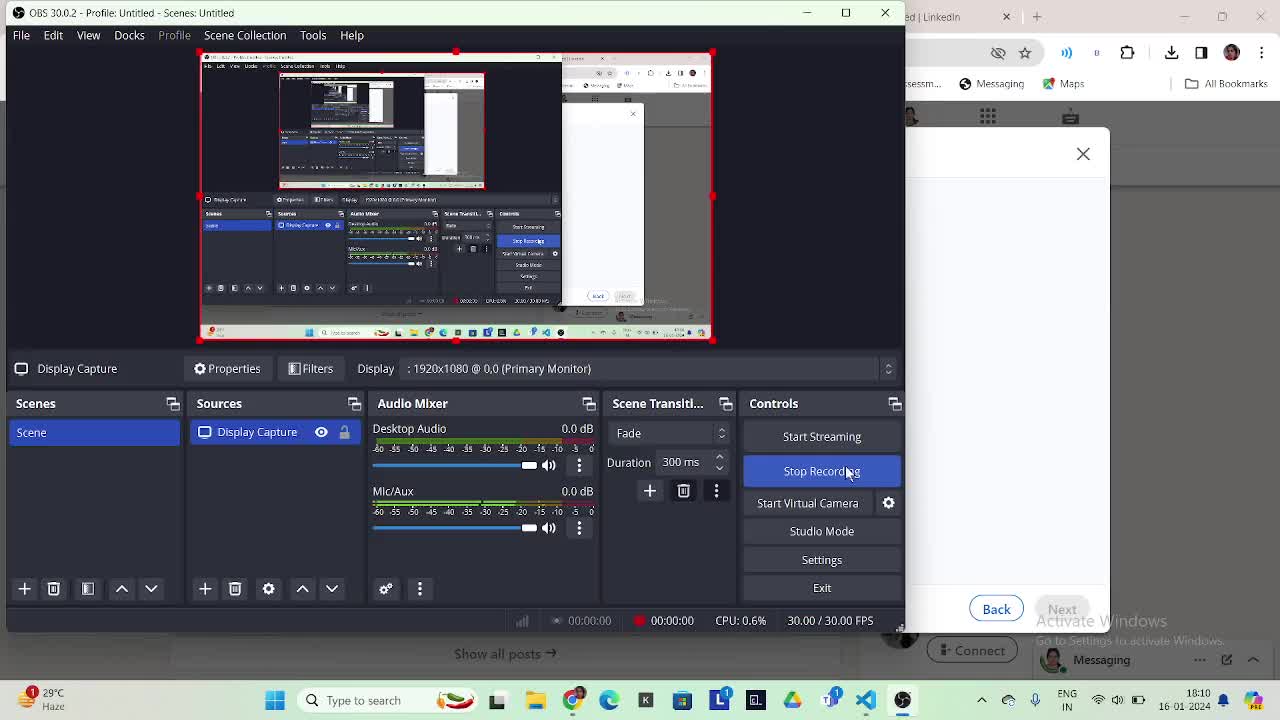Undock the Scene Transitions panel icon
Image resolution: width=1280 pixels, height=720 pixels.
coord(726,404)
